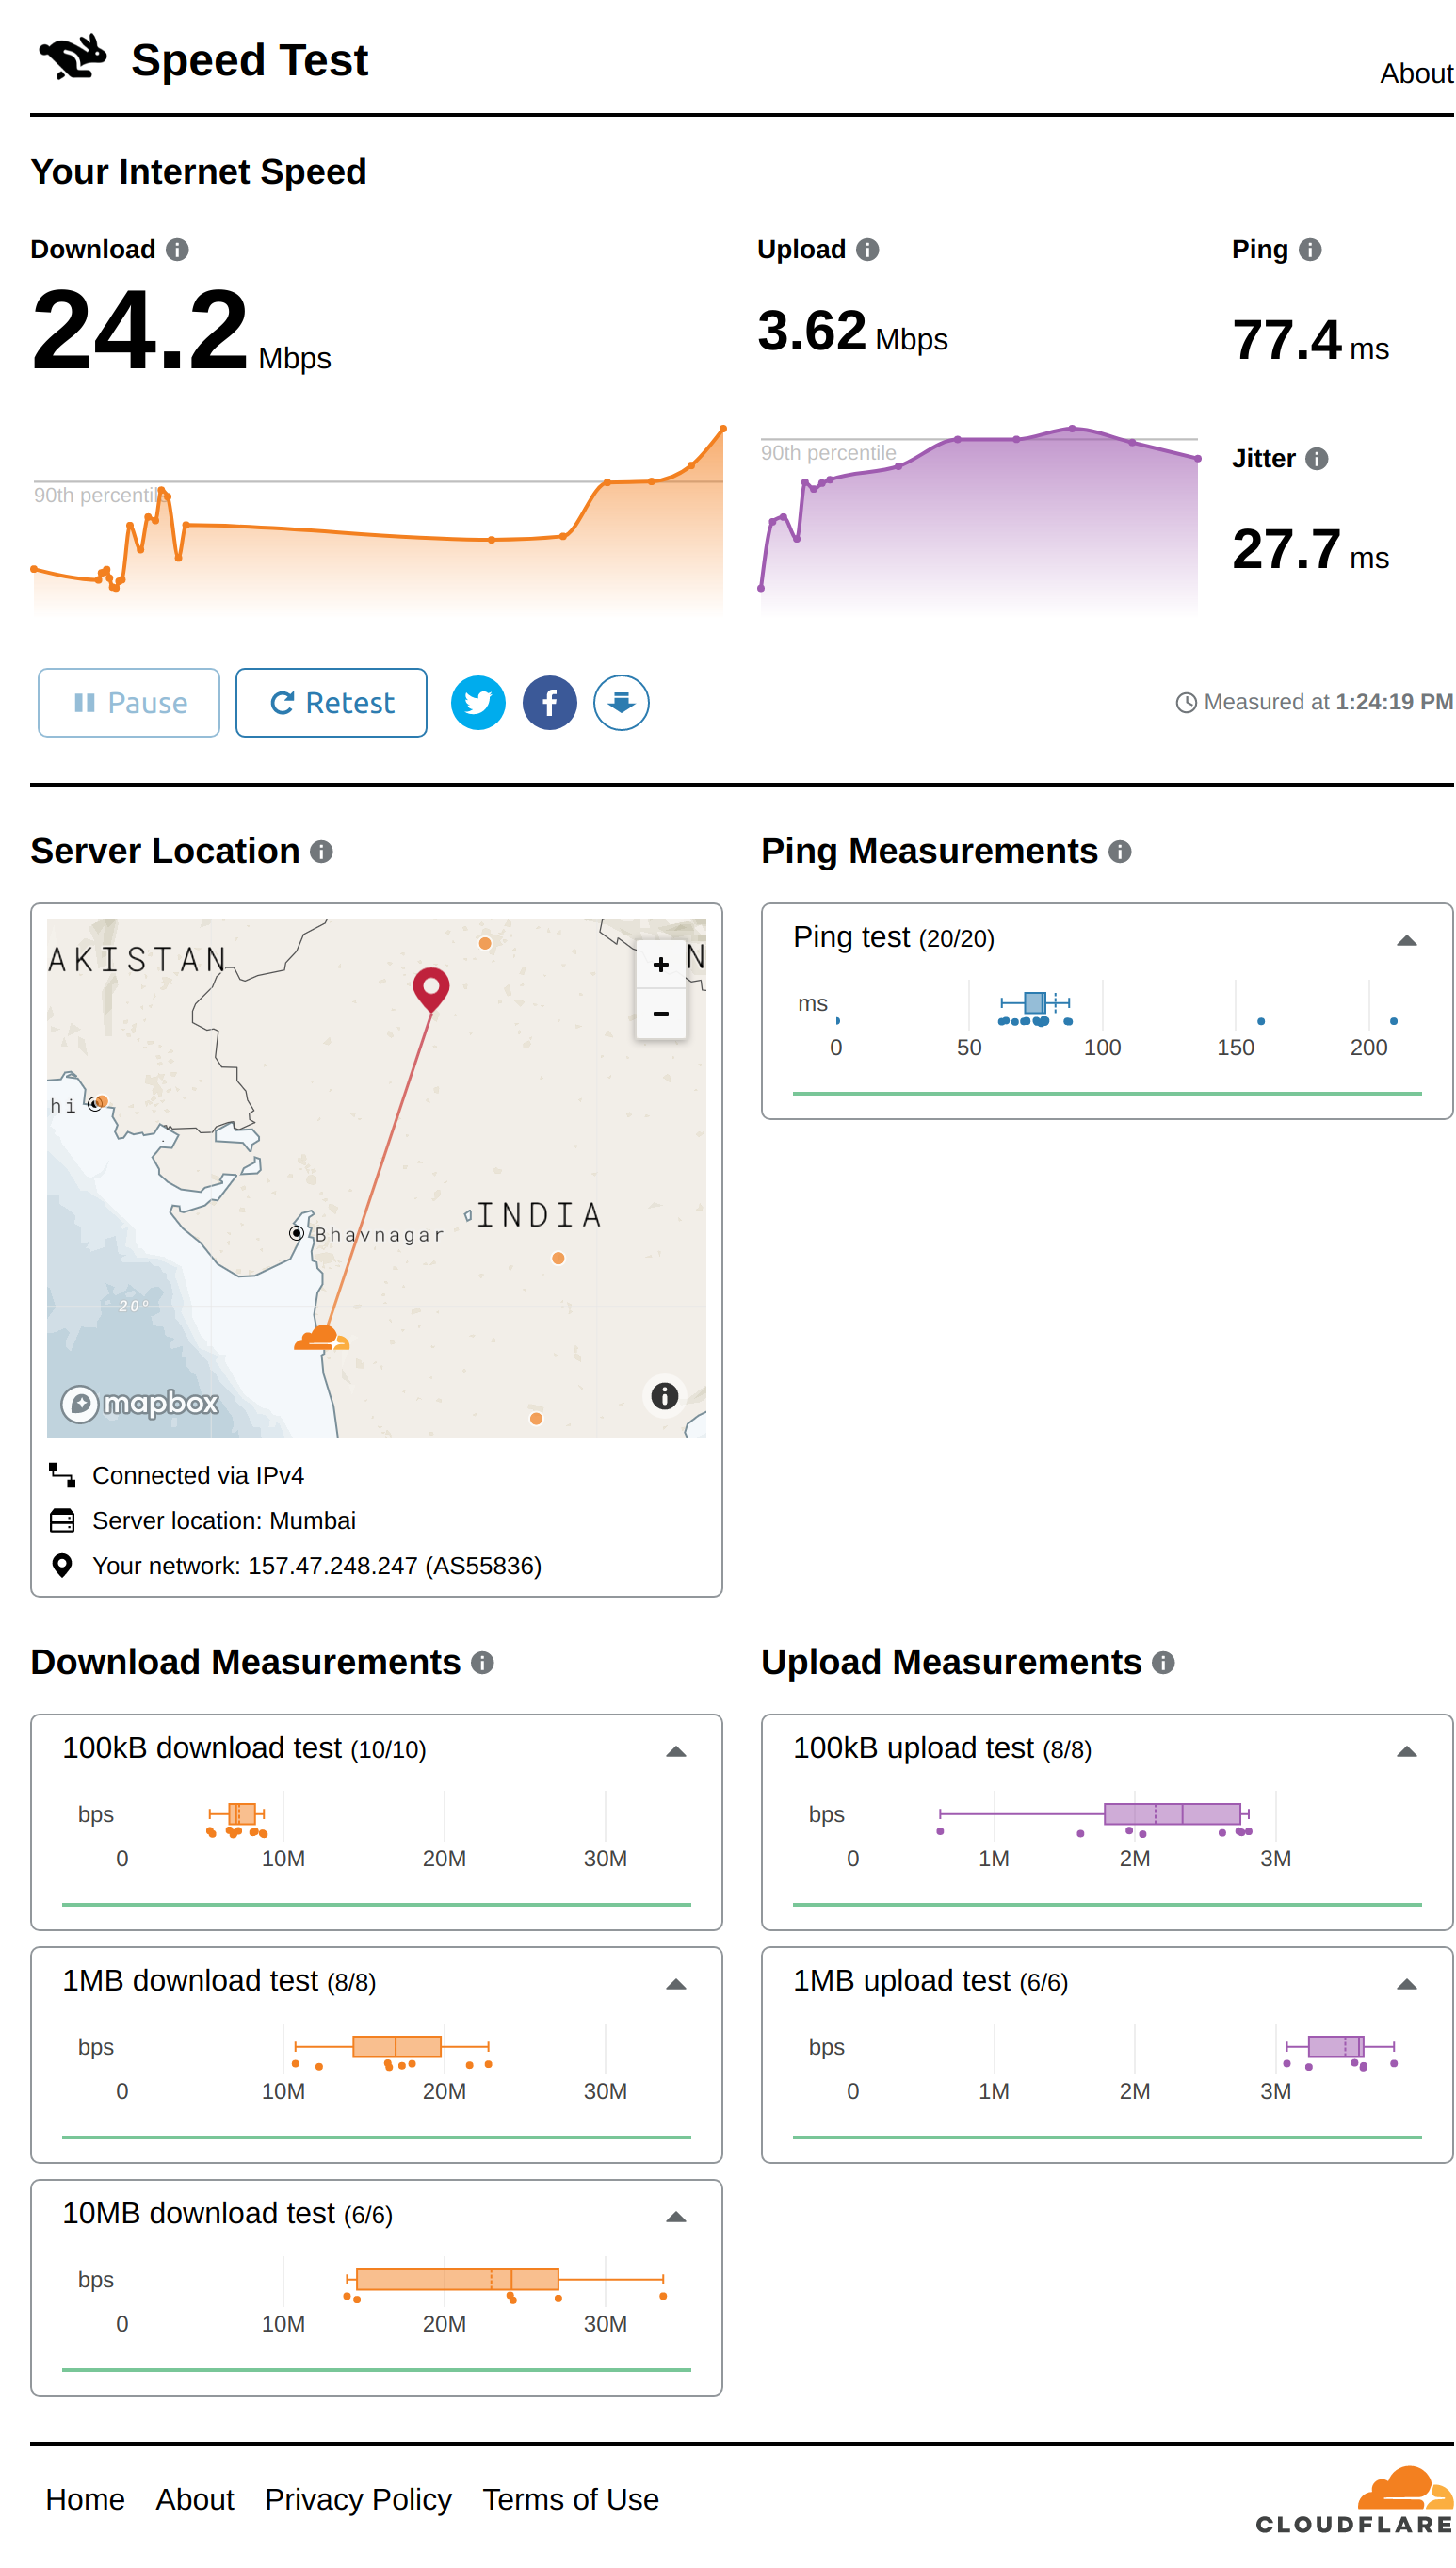Click the 100kB download box plot
Viewport: 1456px width, 2568px height.
pos(237,1814)
